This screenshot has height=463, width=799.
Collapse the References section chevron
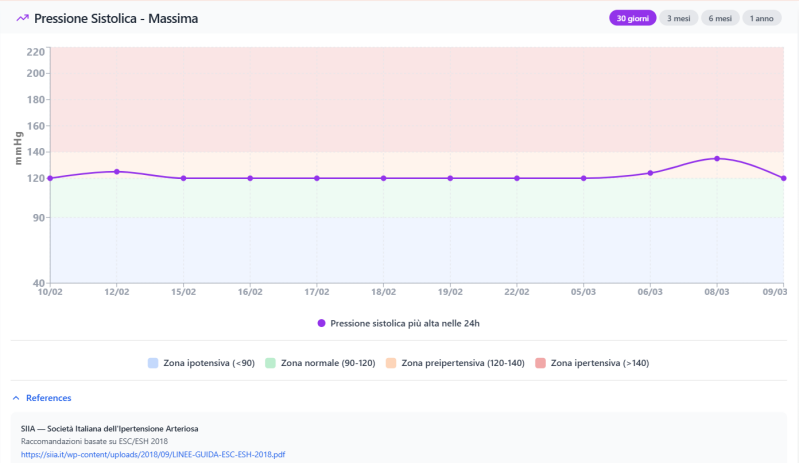(16, 398)
